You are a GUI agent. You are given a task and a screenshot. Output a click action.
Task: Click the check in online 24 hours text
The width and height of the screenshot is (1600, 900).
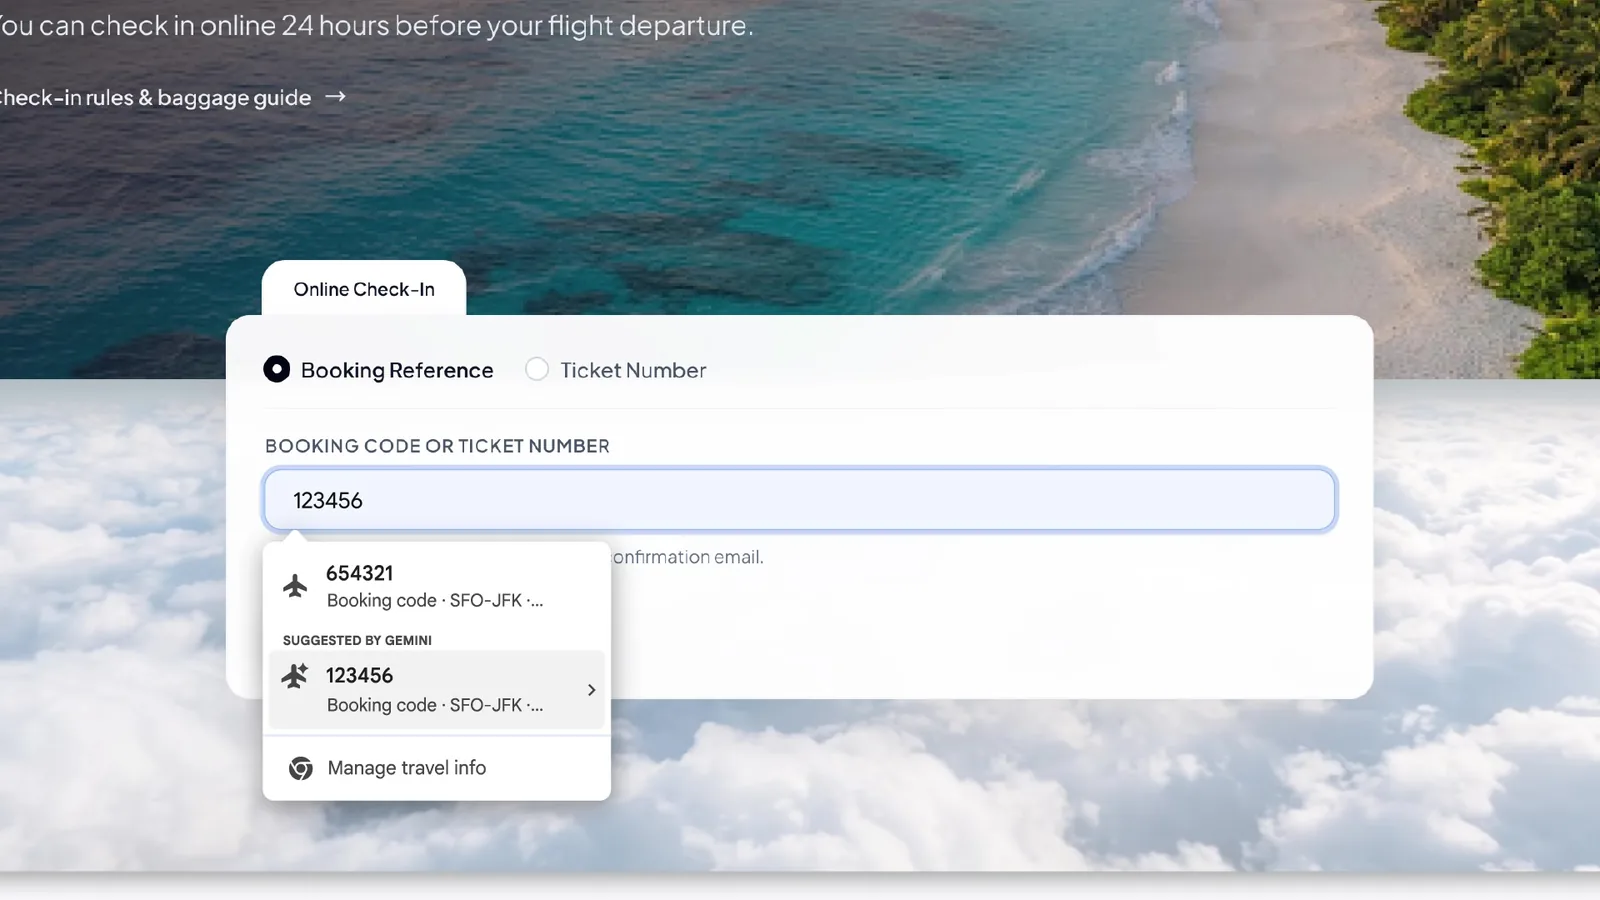376,25
